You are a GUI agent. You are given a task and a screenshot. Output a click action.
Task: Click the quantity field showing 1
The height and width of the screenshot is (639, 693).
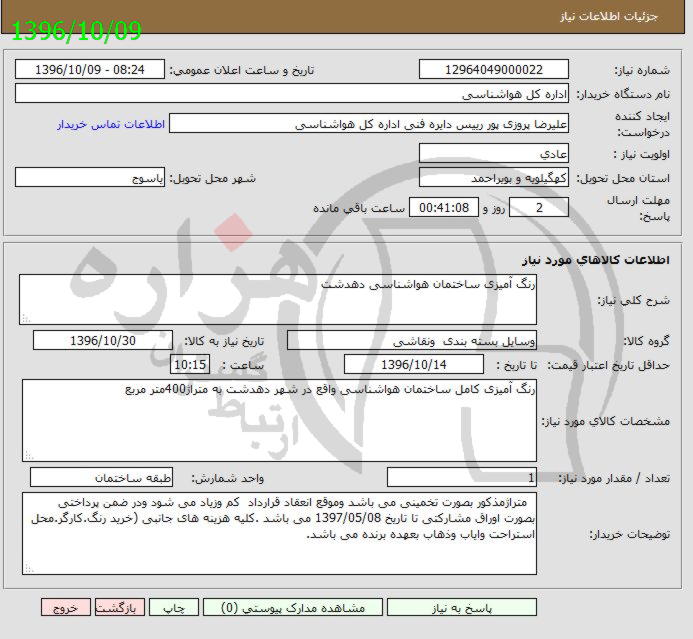[462, 477]
